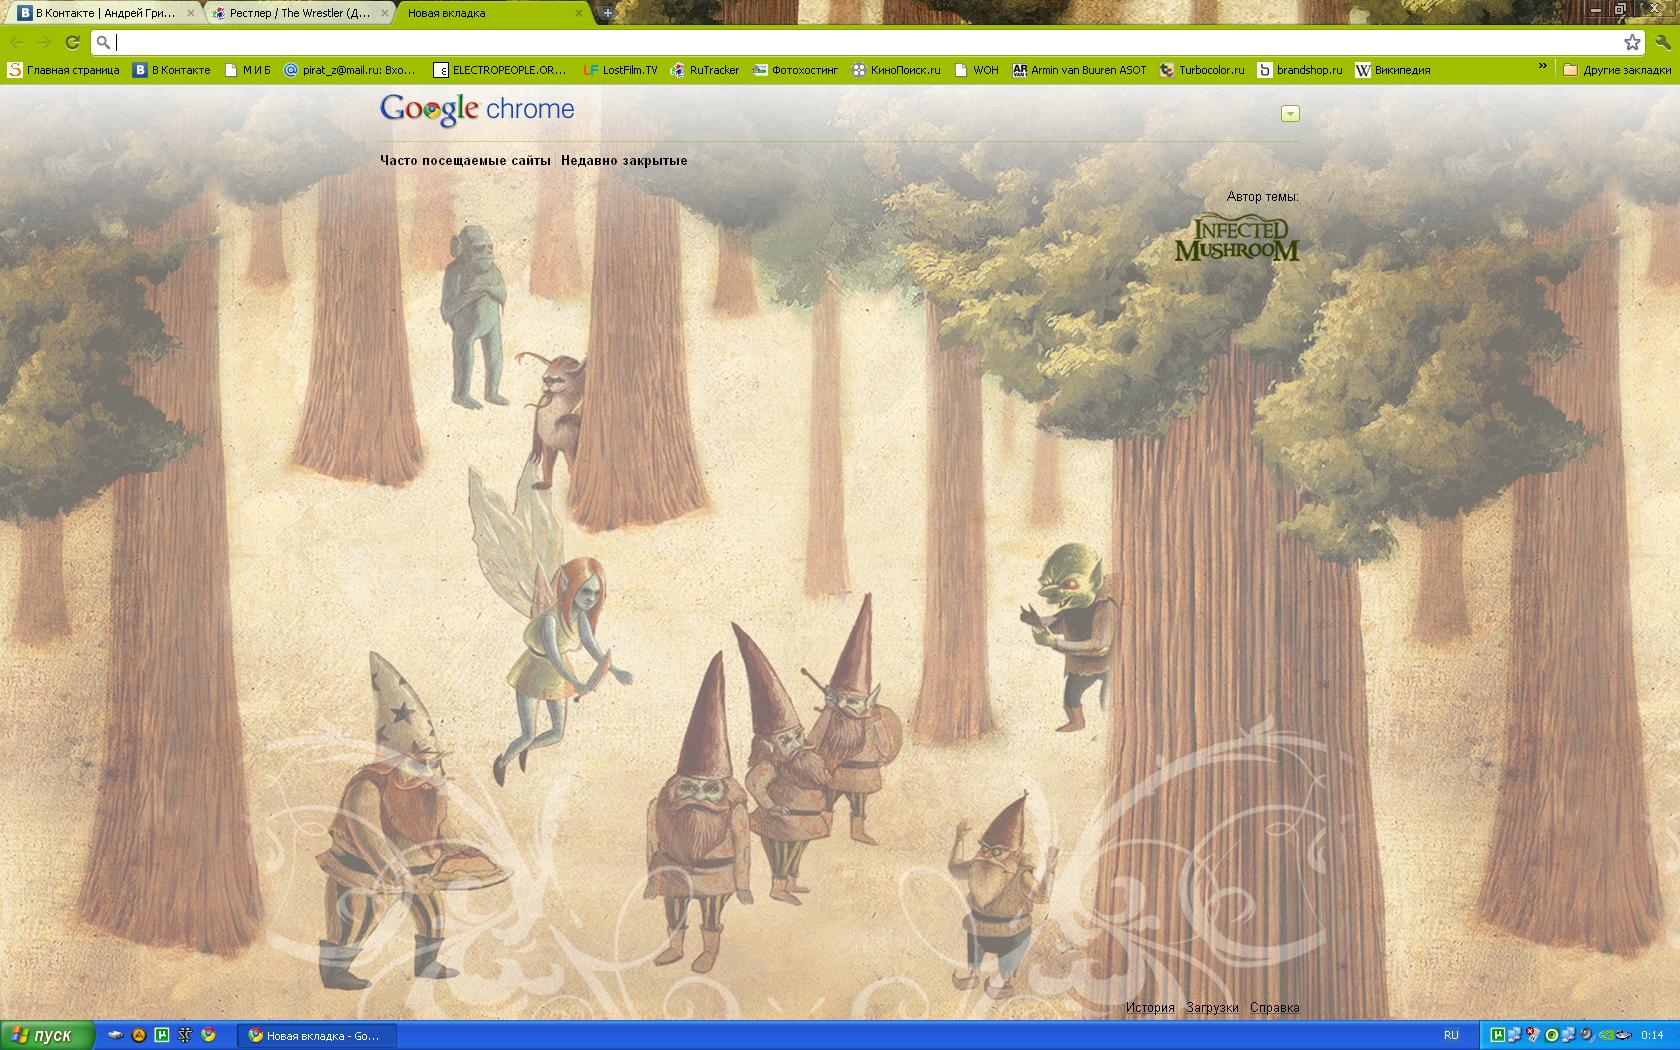Open the Главная страница bookmark

pos(64,70)
